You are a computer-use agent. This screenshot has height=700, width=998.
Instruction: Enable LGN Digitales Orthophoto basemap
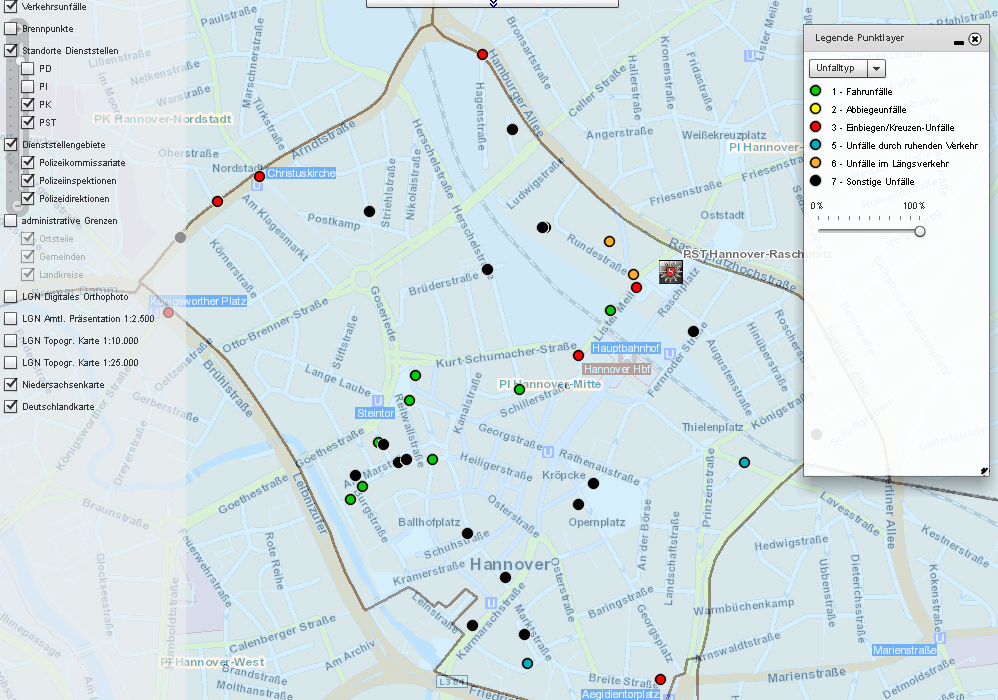pyautogui.click(x=11, y=297)
